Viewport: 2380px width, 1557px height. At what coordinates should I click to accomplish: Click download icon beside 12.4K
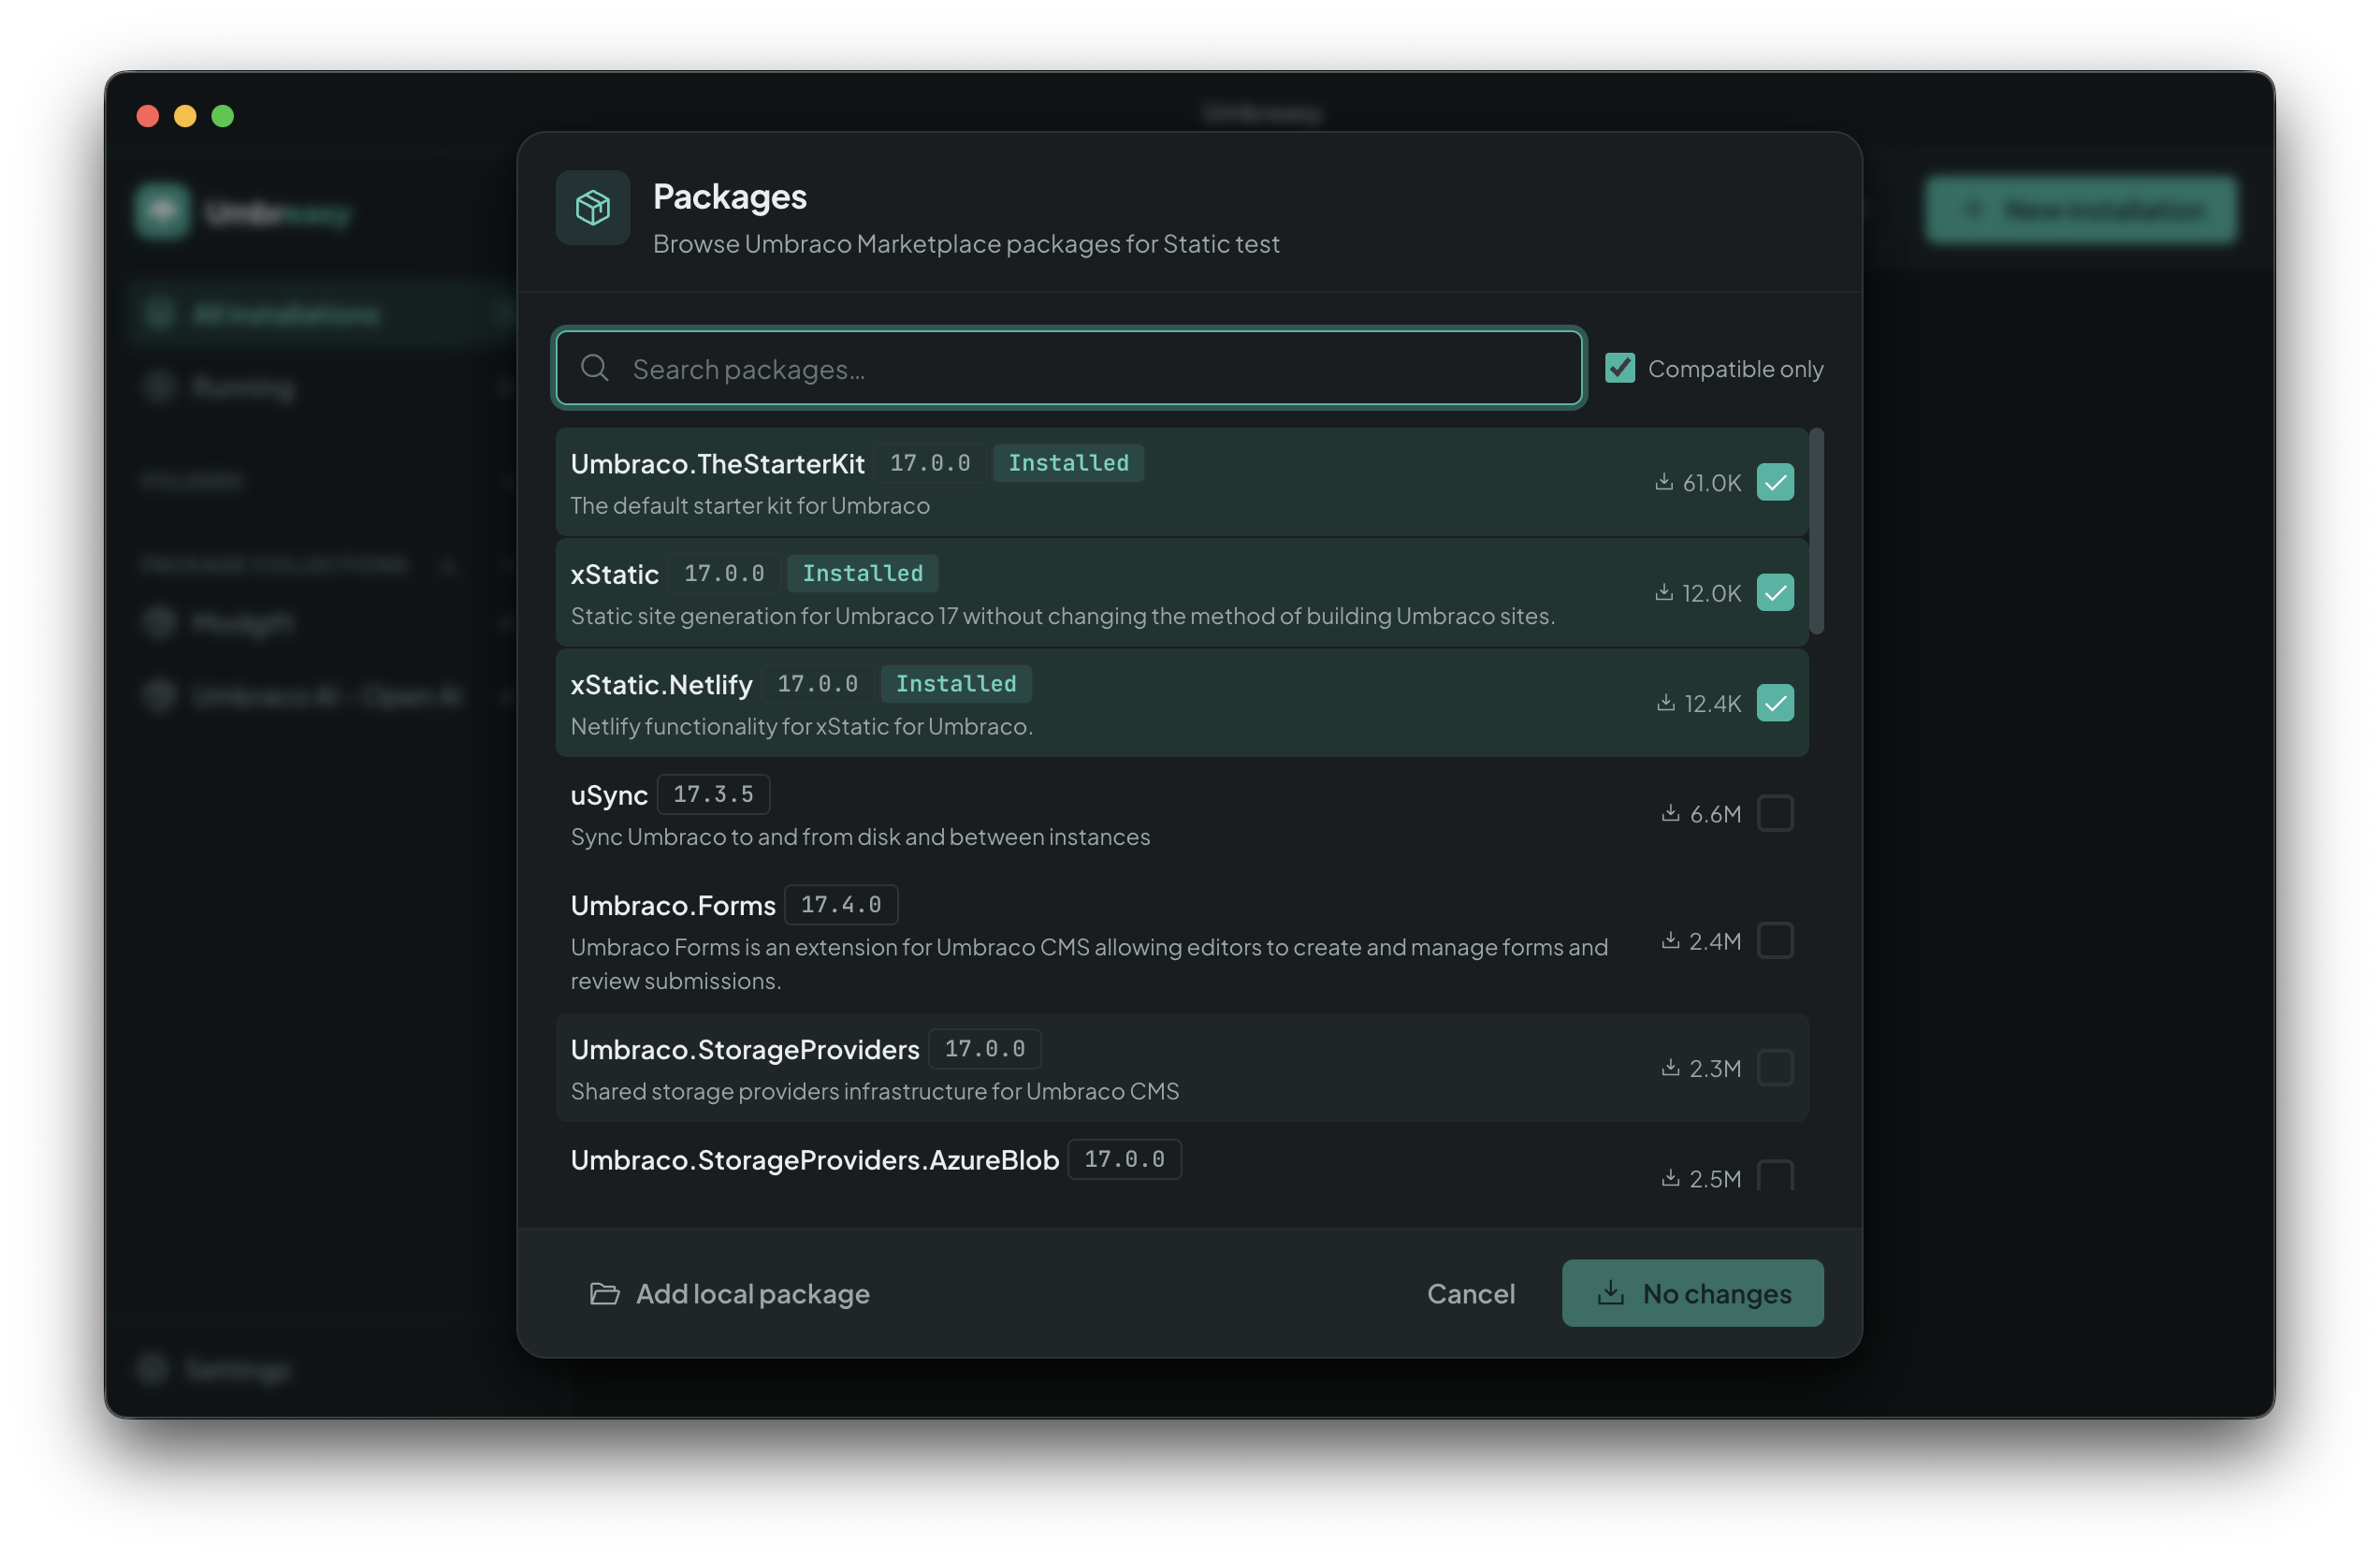pos(1666,703)
